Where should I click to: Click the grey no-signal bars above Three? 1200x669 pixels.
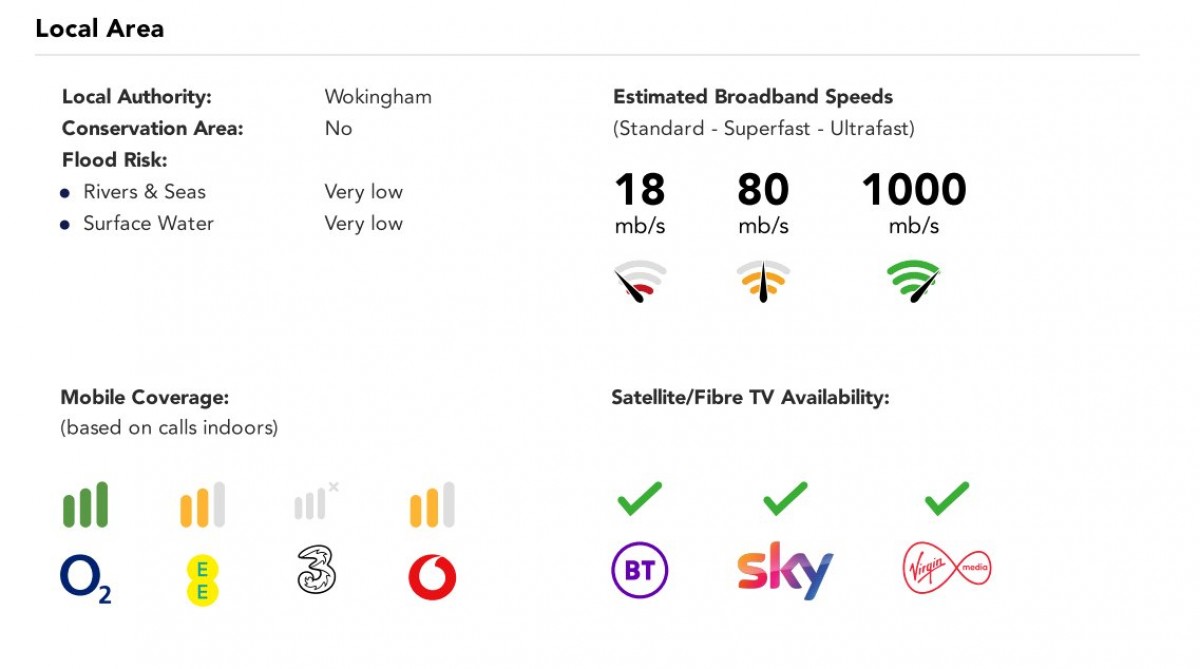coord(314,503)
